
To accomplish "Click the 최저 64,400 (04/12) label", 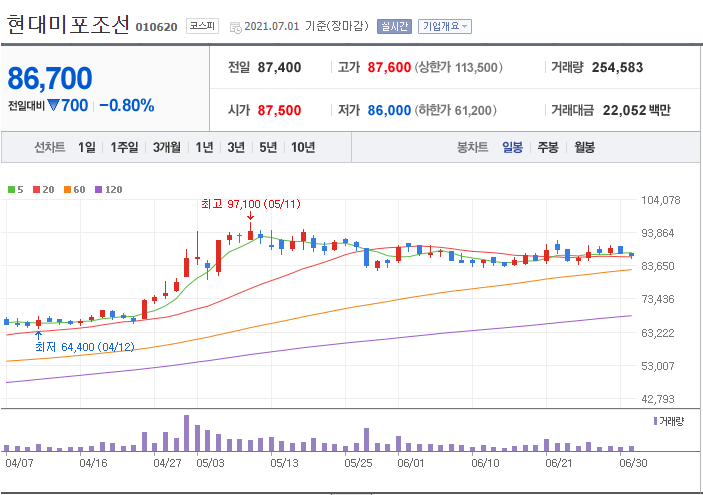I will (x=85, y=347).
